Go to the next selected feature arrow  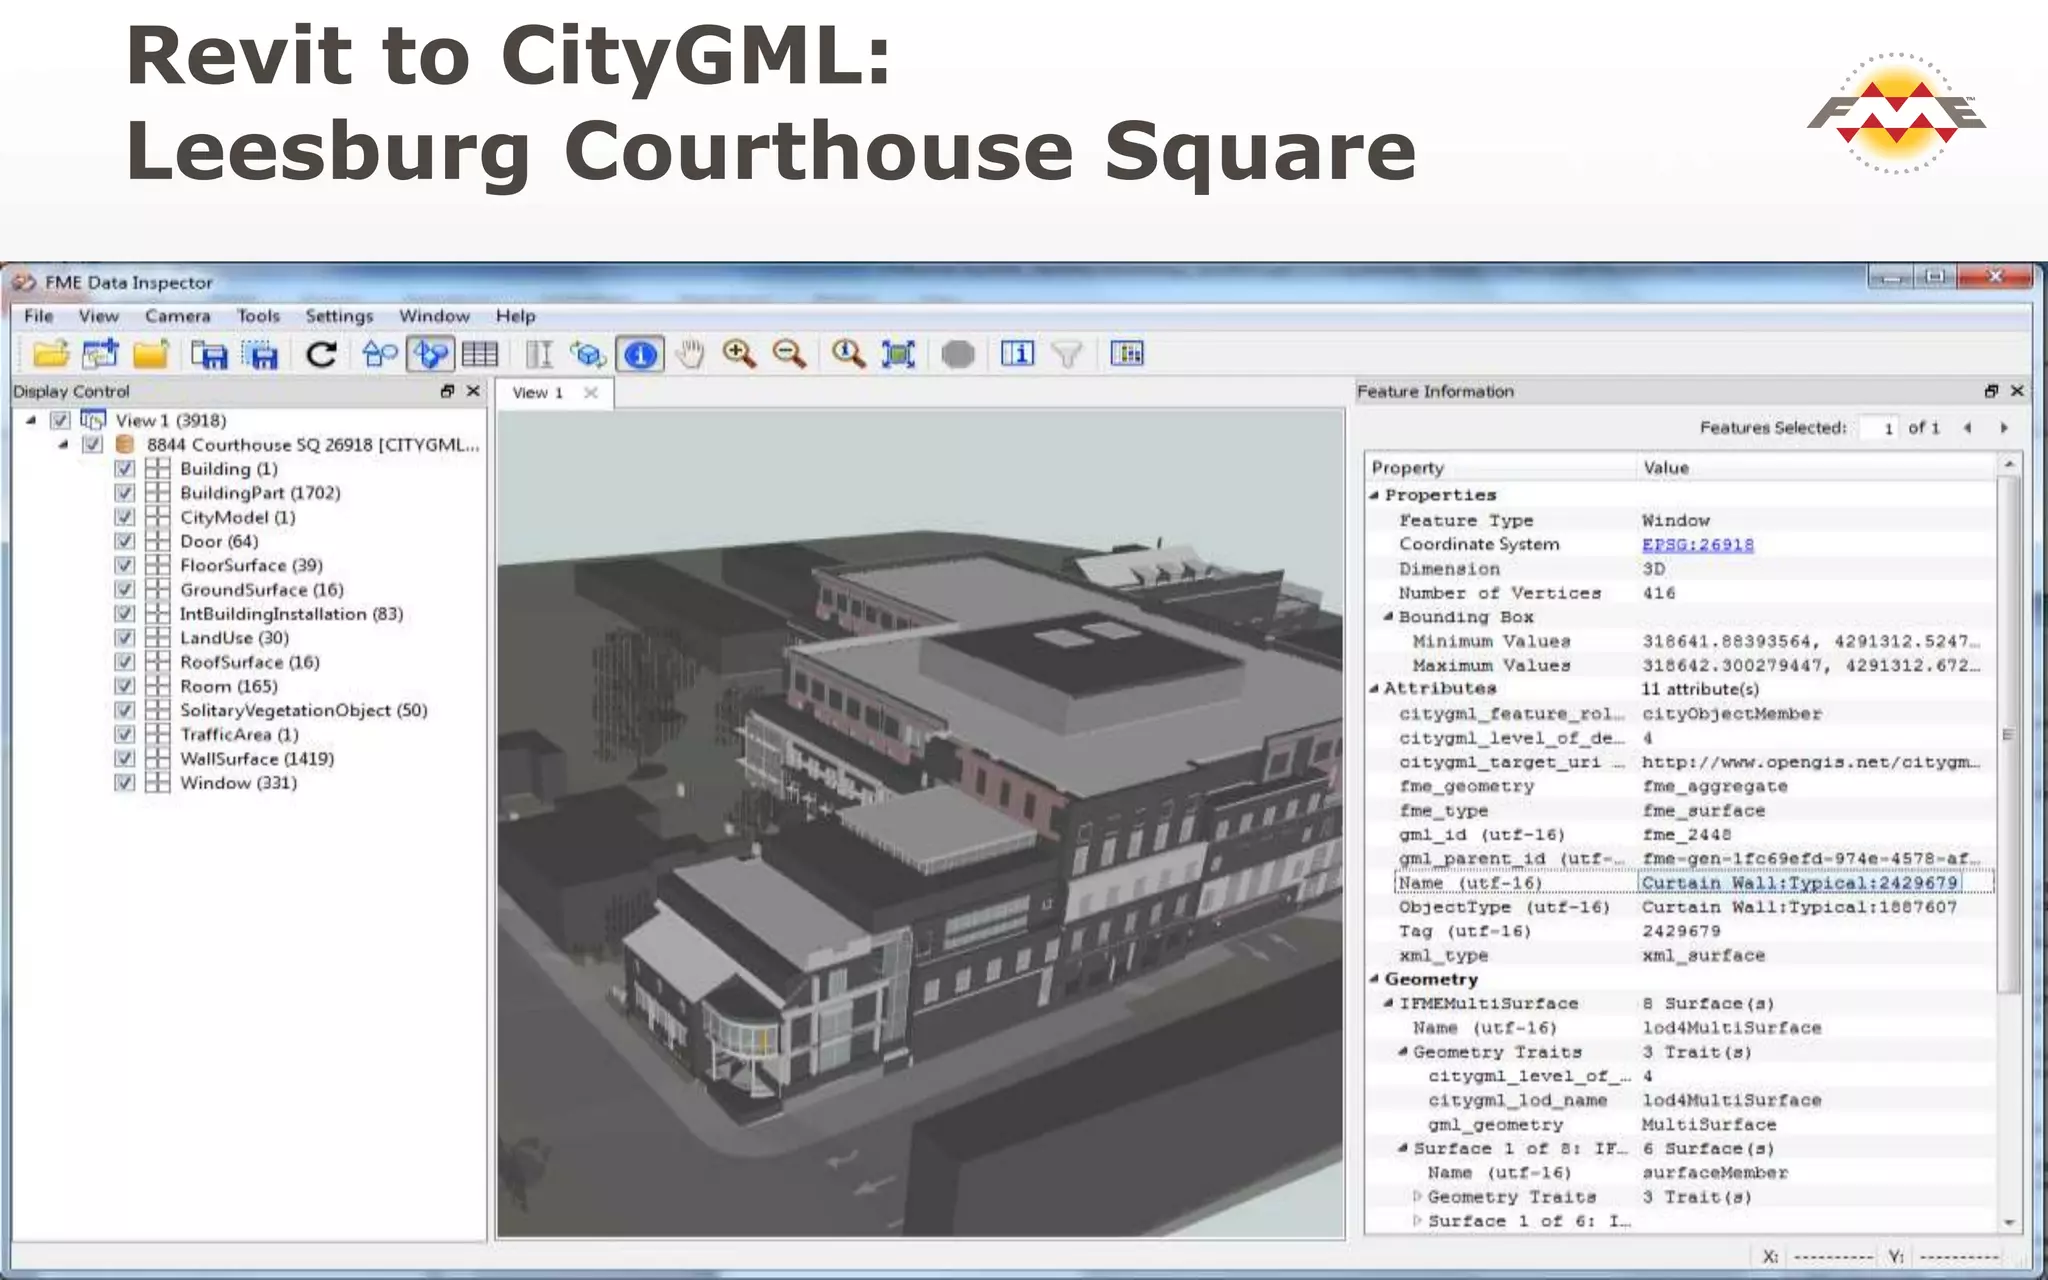click(2004, 427)
